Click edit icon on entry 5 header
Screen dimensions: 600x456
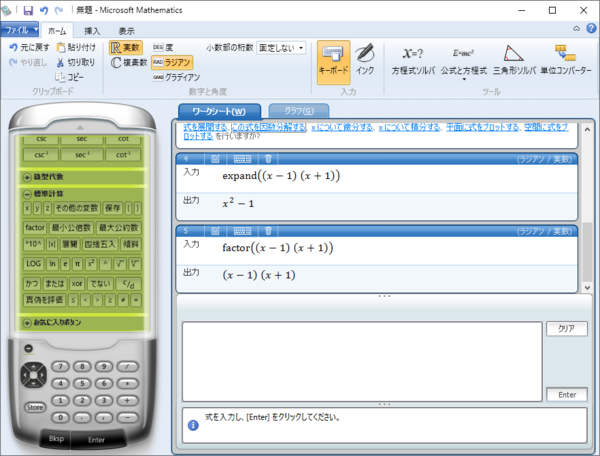pyautogui.click(x=215, y=231)
